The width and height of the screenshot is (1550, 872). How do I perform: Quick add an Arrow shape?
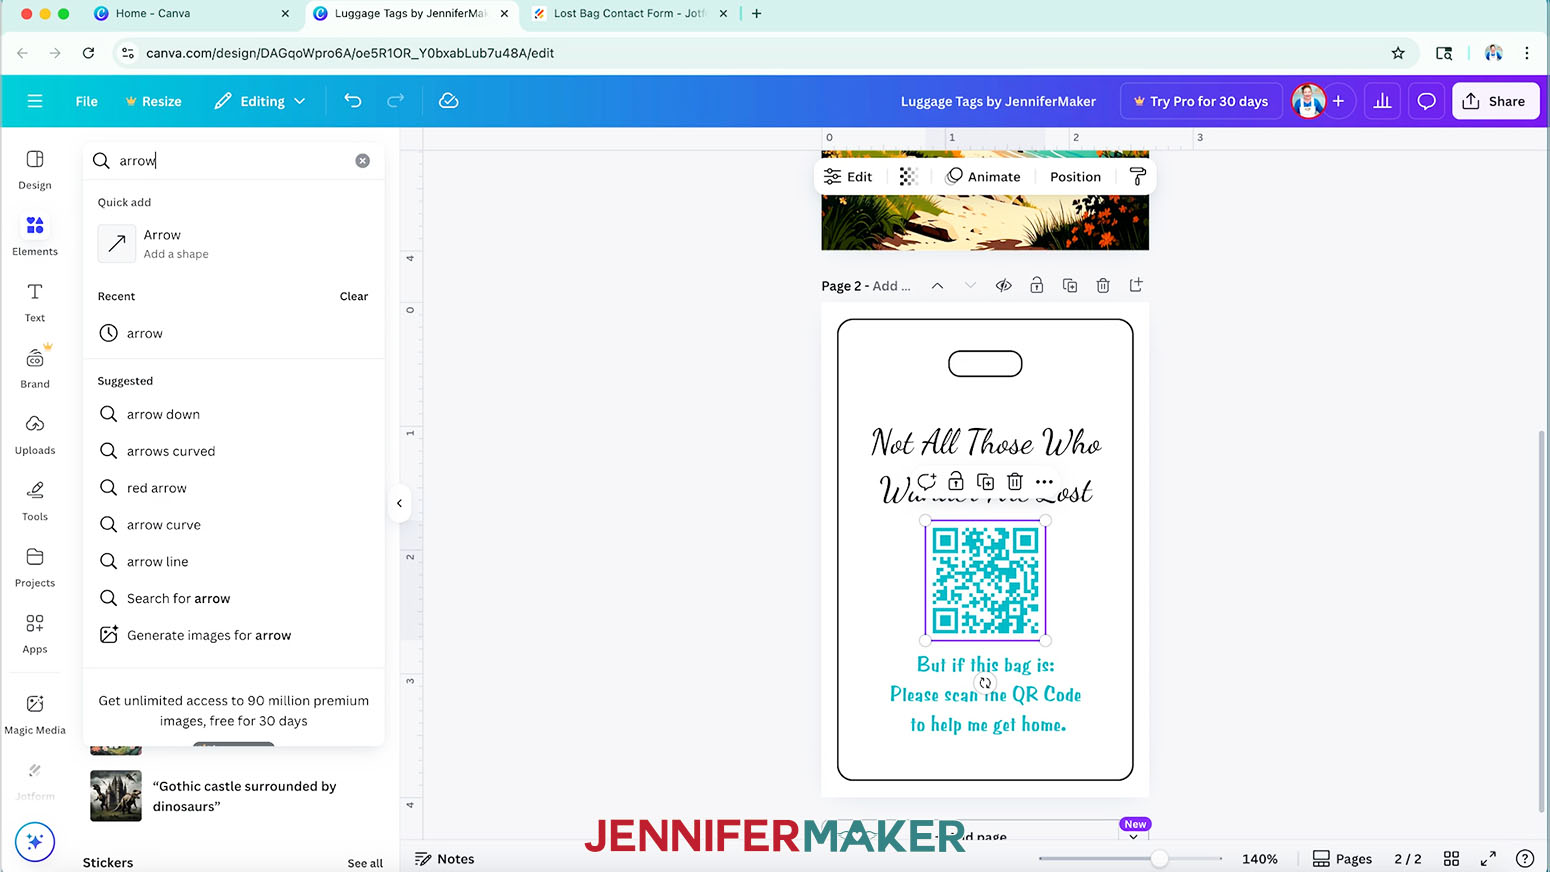tap(234, 244)
